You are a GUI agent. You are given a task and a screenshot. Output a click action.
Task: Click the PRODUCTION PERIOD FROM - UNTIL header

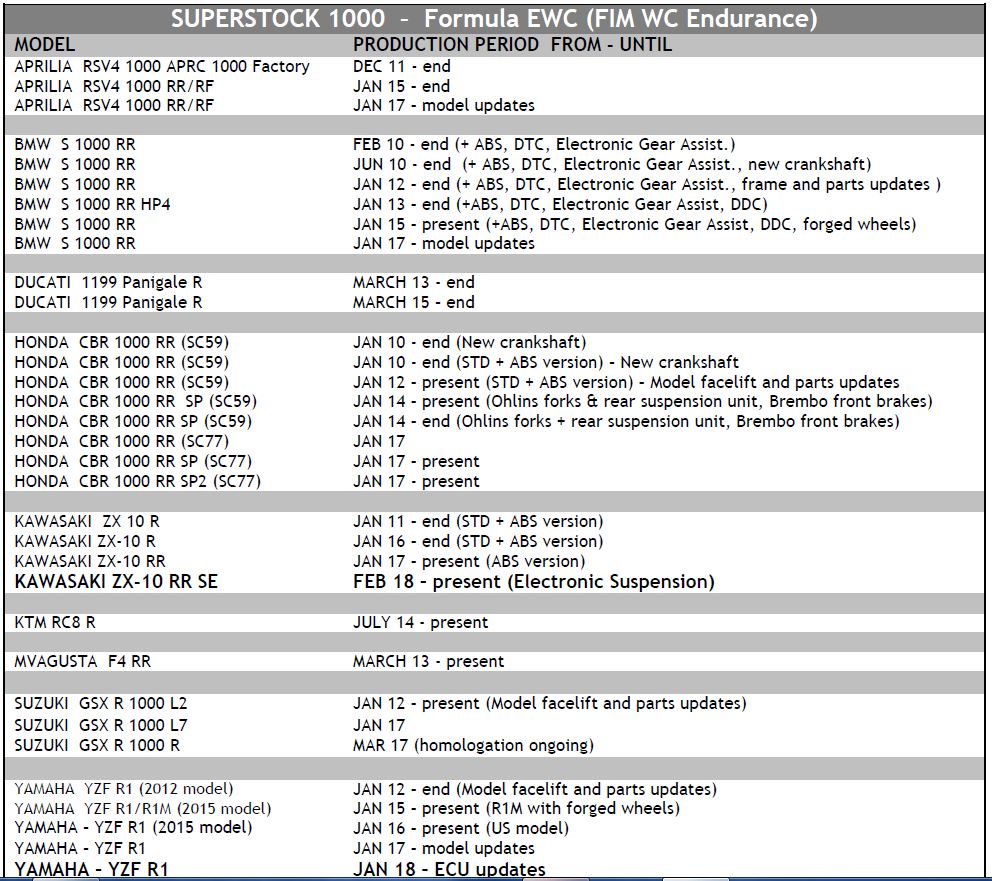(512, 45)
